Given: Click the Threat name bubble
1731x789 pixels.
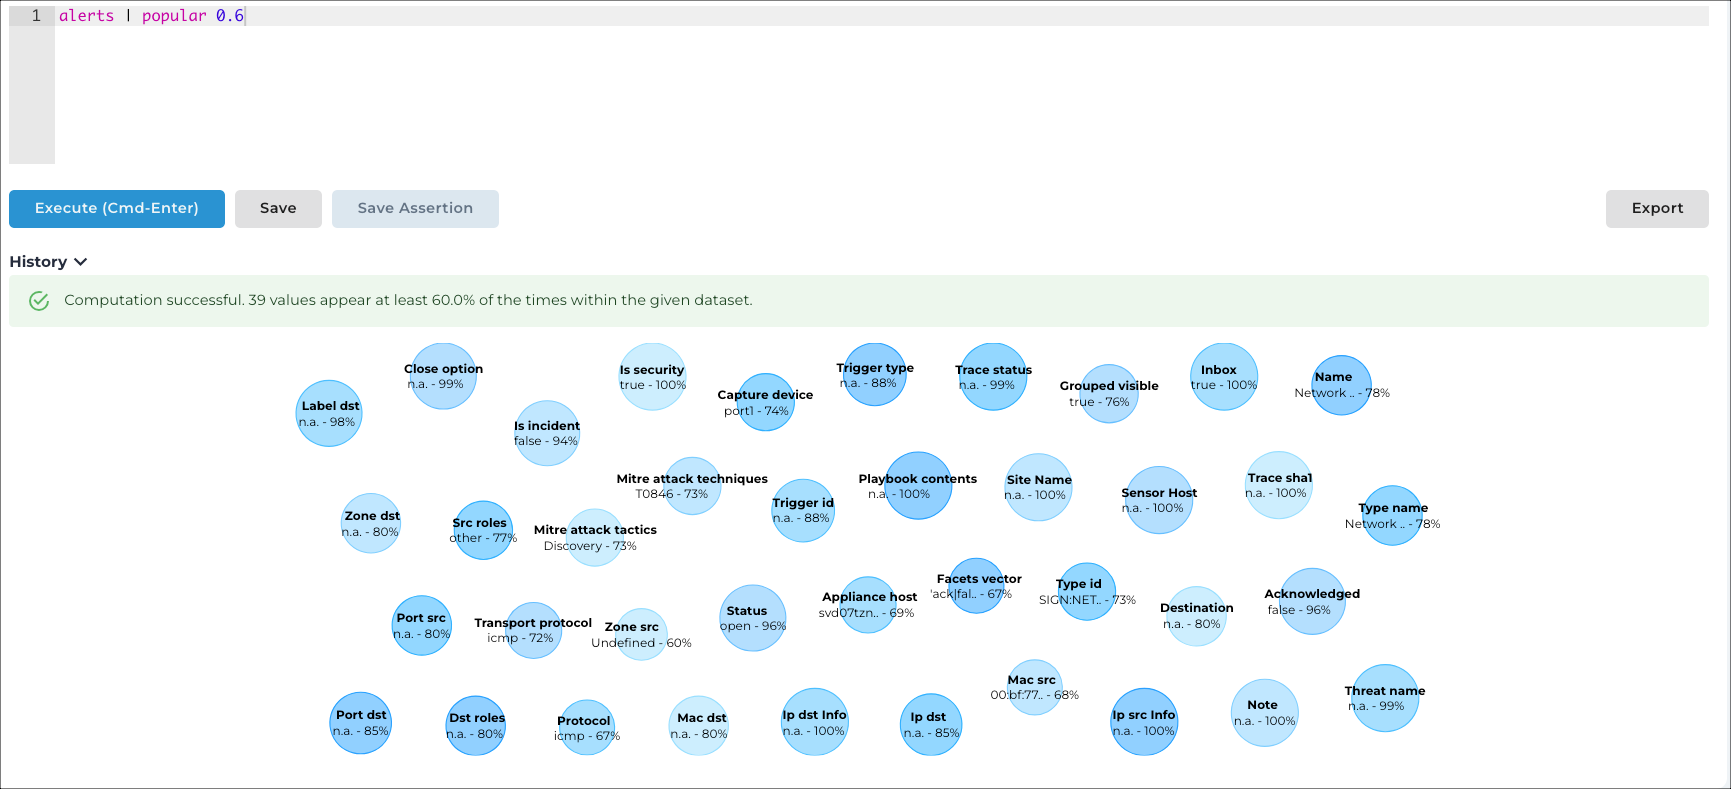Looking at the screenshot, I should [x=1385, y=698].
